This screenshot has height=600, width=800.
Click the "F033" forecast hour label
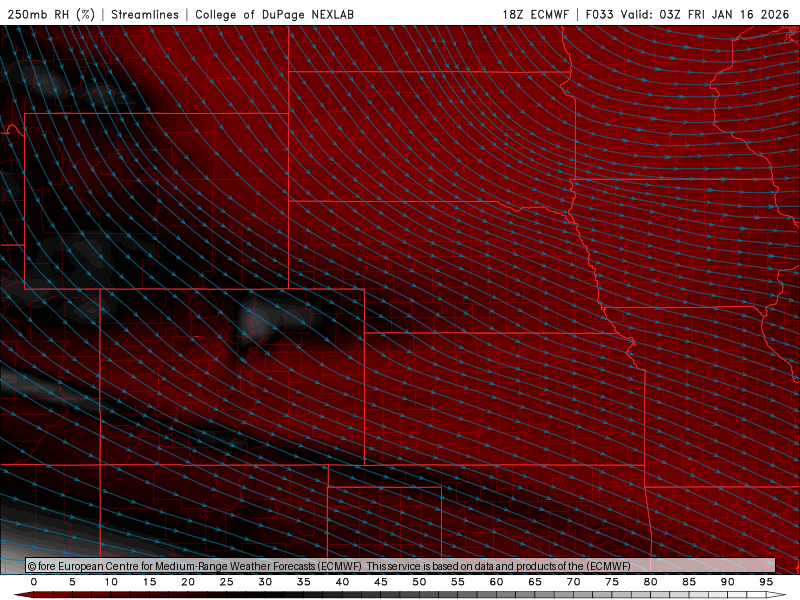coord(599,14)
